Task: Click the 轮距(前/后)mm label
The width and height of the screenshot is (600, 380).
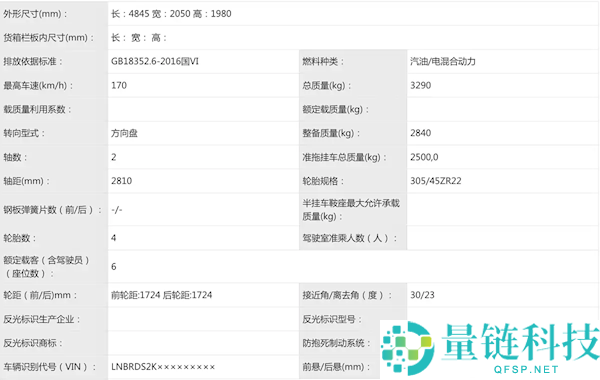Action: (40, 295)
